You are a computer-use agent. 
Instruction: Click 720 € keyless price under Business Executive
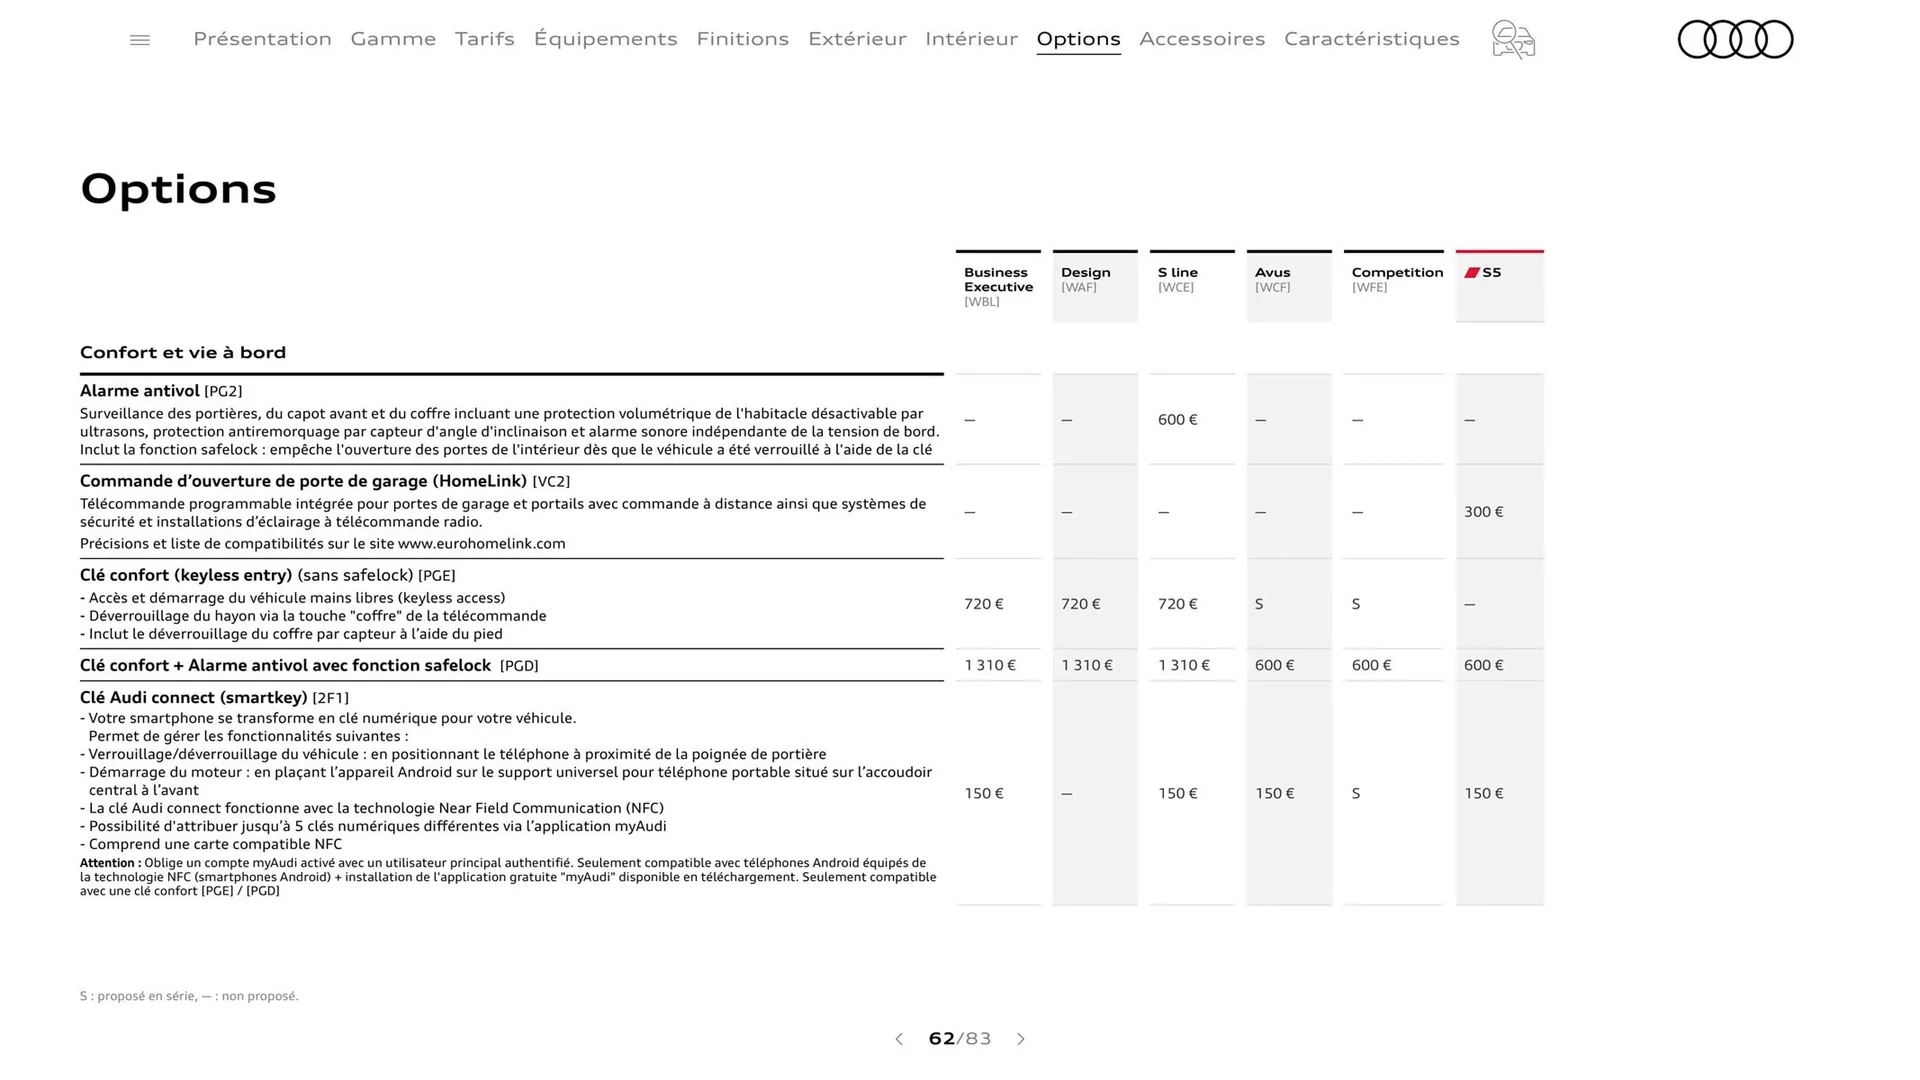click(984, 604)
